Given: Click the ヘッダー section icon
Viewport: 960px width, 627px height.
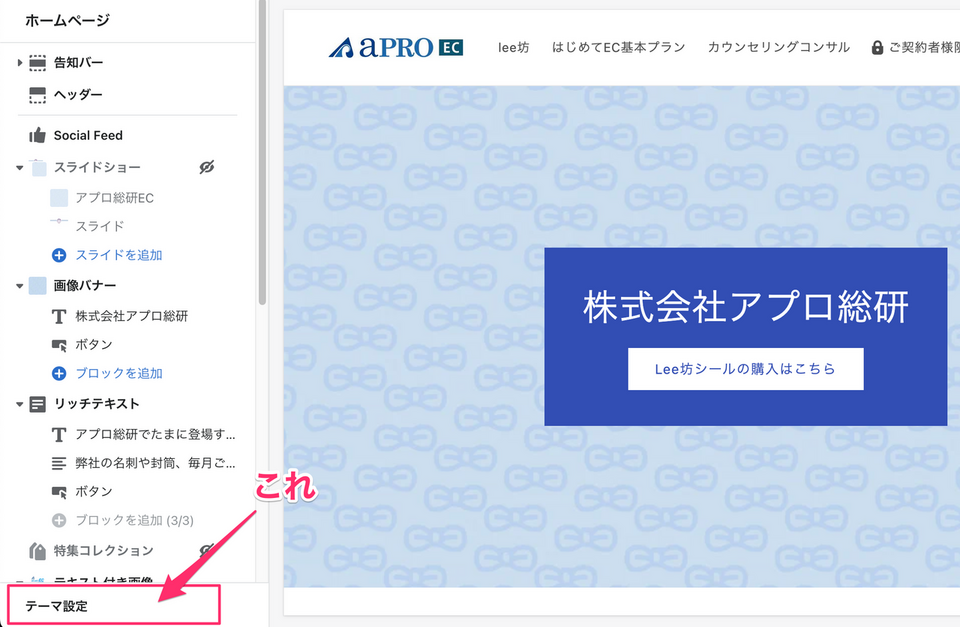Looking at the screenshot, I should pyautogui.click(x=37, y=95).
